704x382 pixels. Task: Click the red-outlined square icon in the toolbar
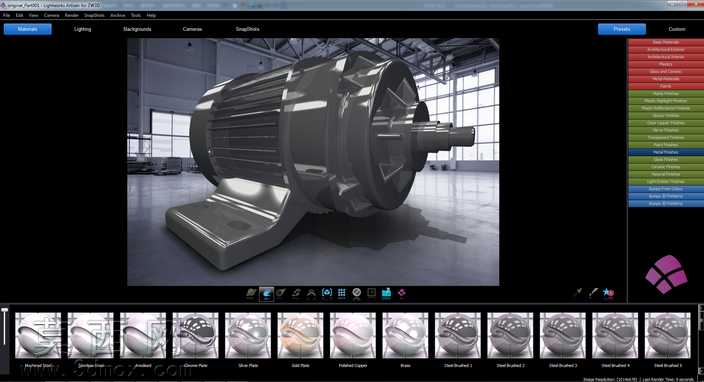tap(371, 293)
